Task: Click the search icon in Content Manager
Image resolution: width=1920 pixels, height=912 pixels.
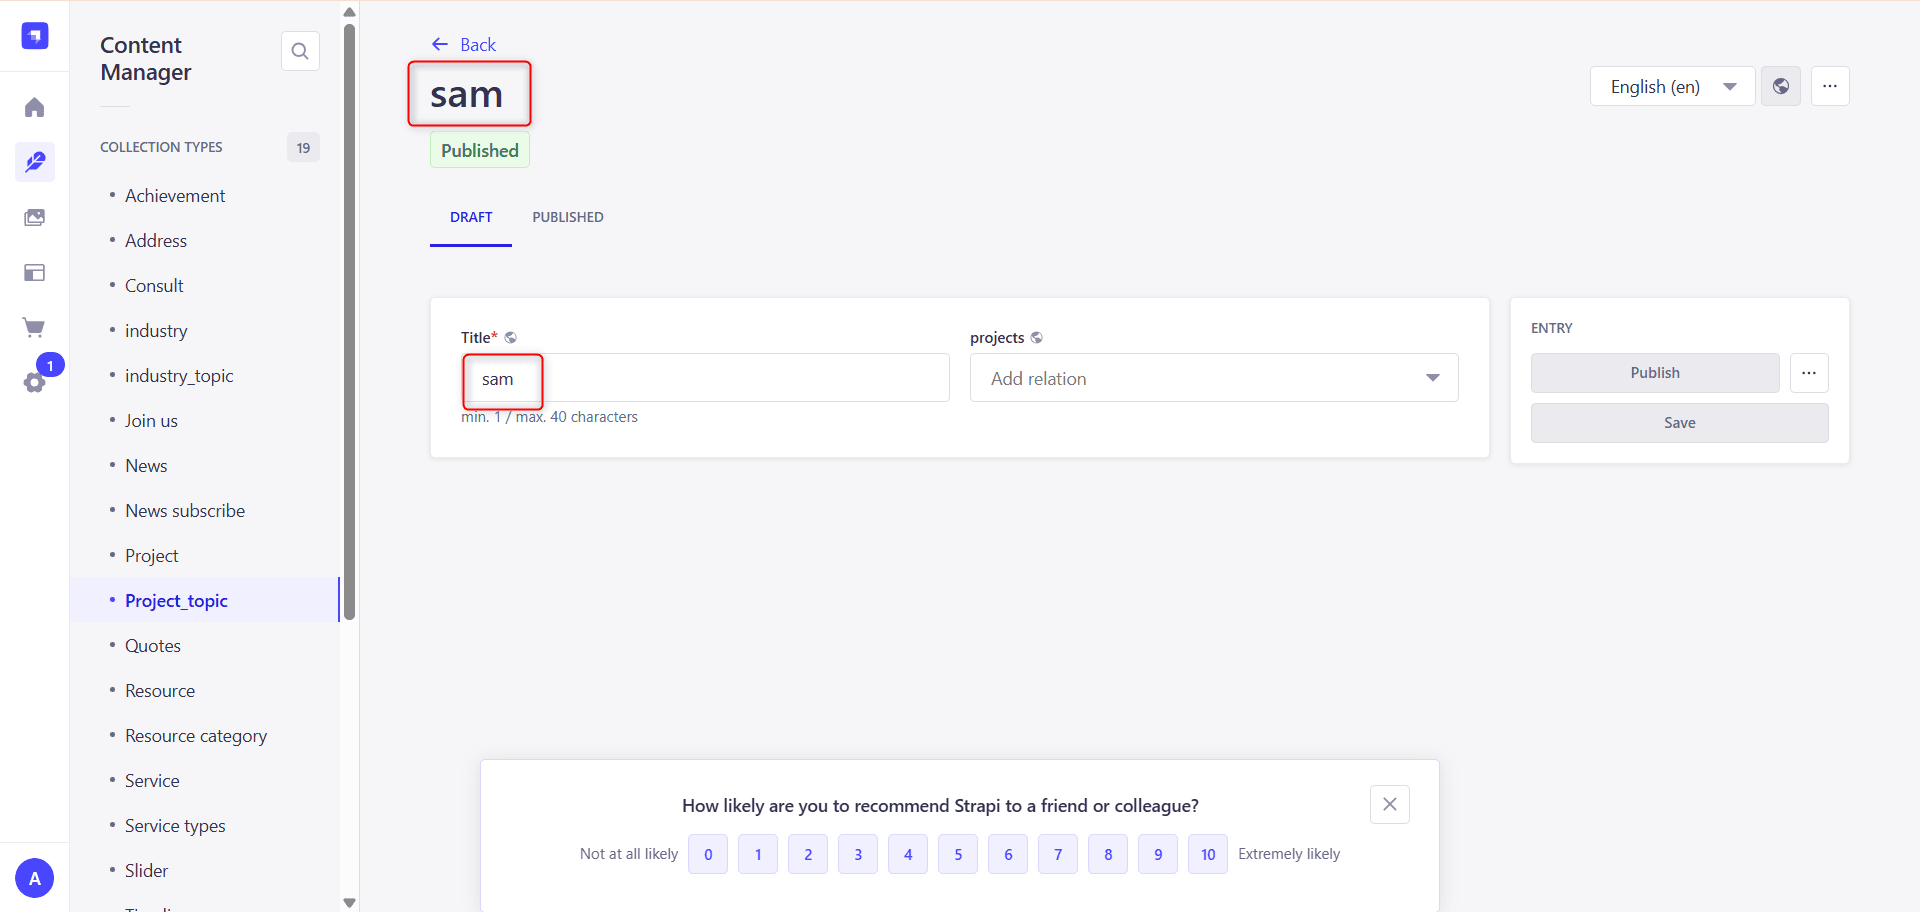Action: point(300,51)
